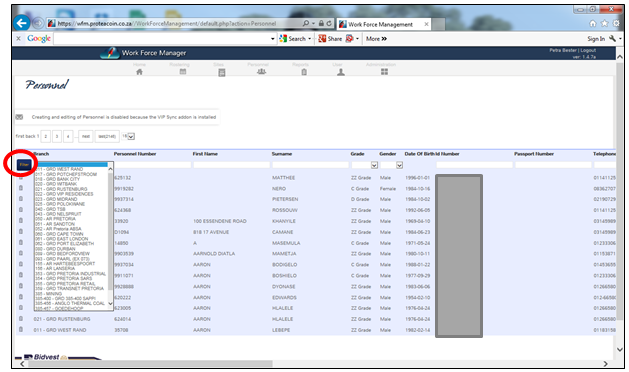Jump to last(2146) page
The image size is (629, 372).
pos(107,136)
